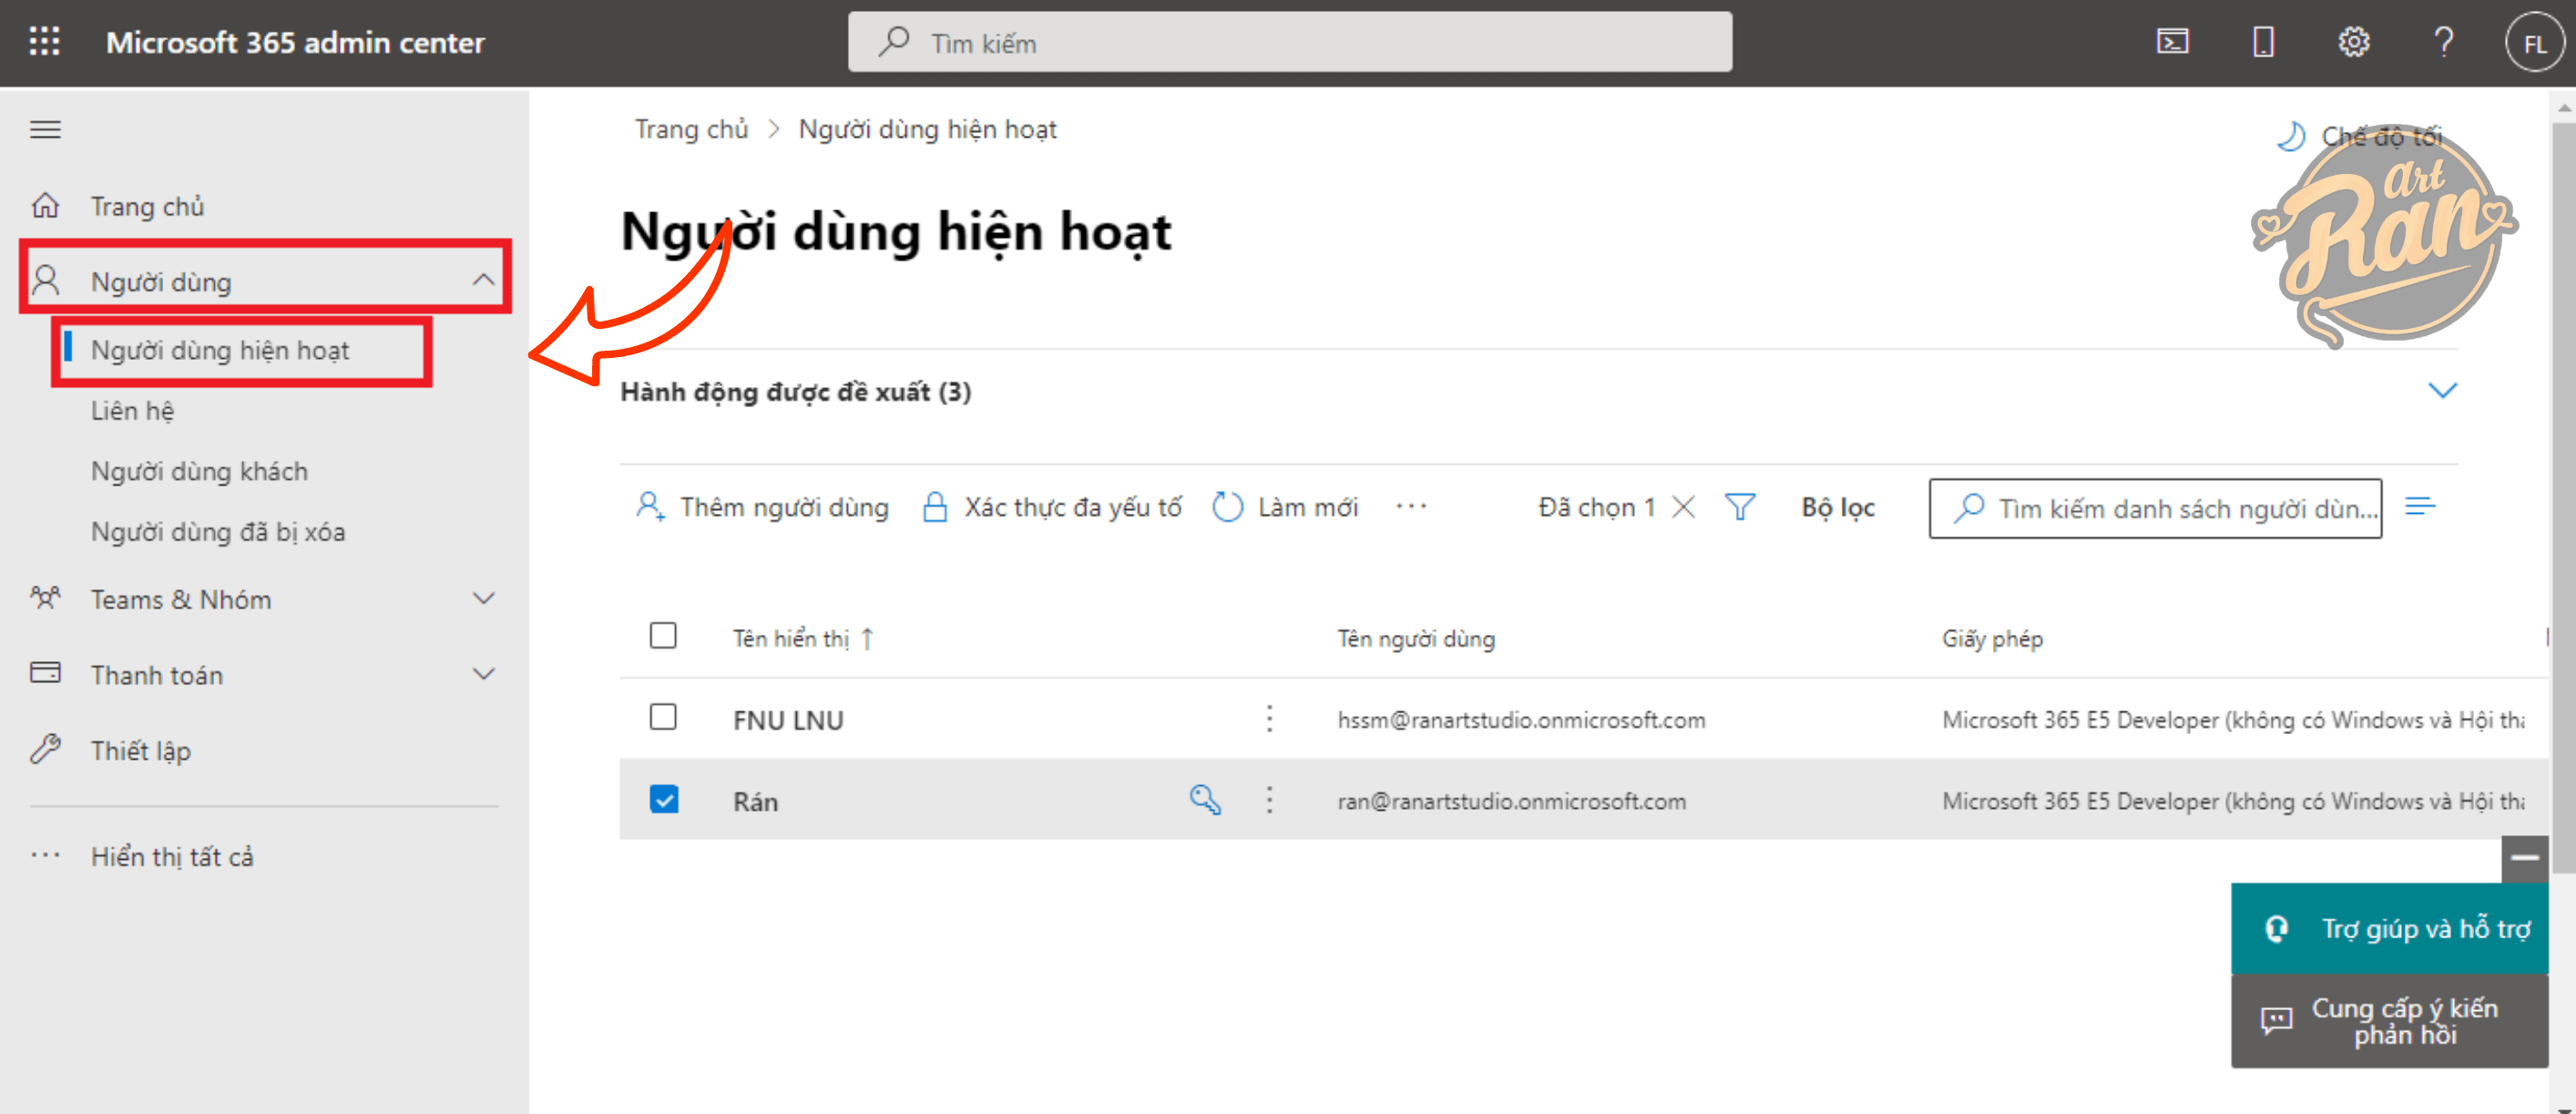Screen dimensions: 2576x1114
Task: Click the filter funnel icon
Action: (x=1740, y=507)
